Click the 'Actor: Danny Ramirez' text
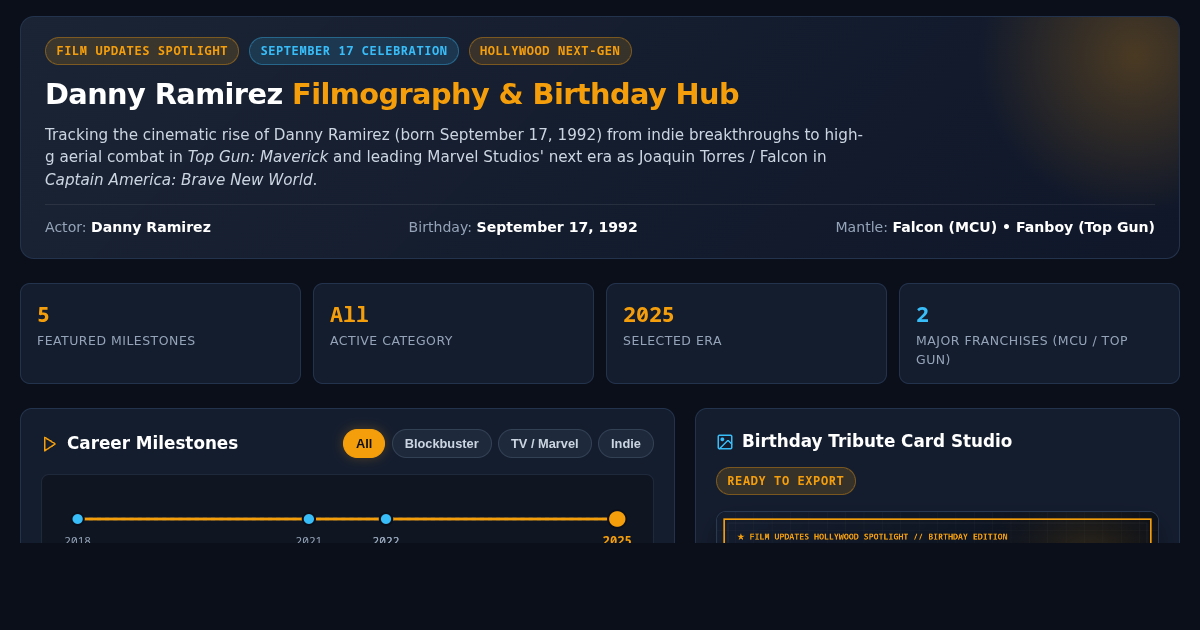 click(x=128, y=227)
